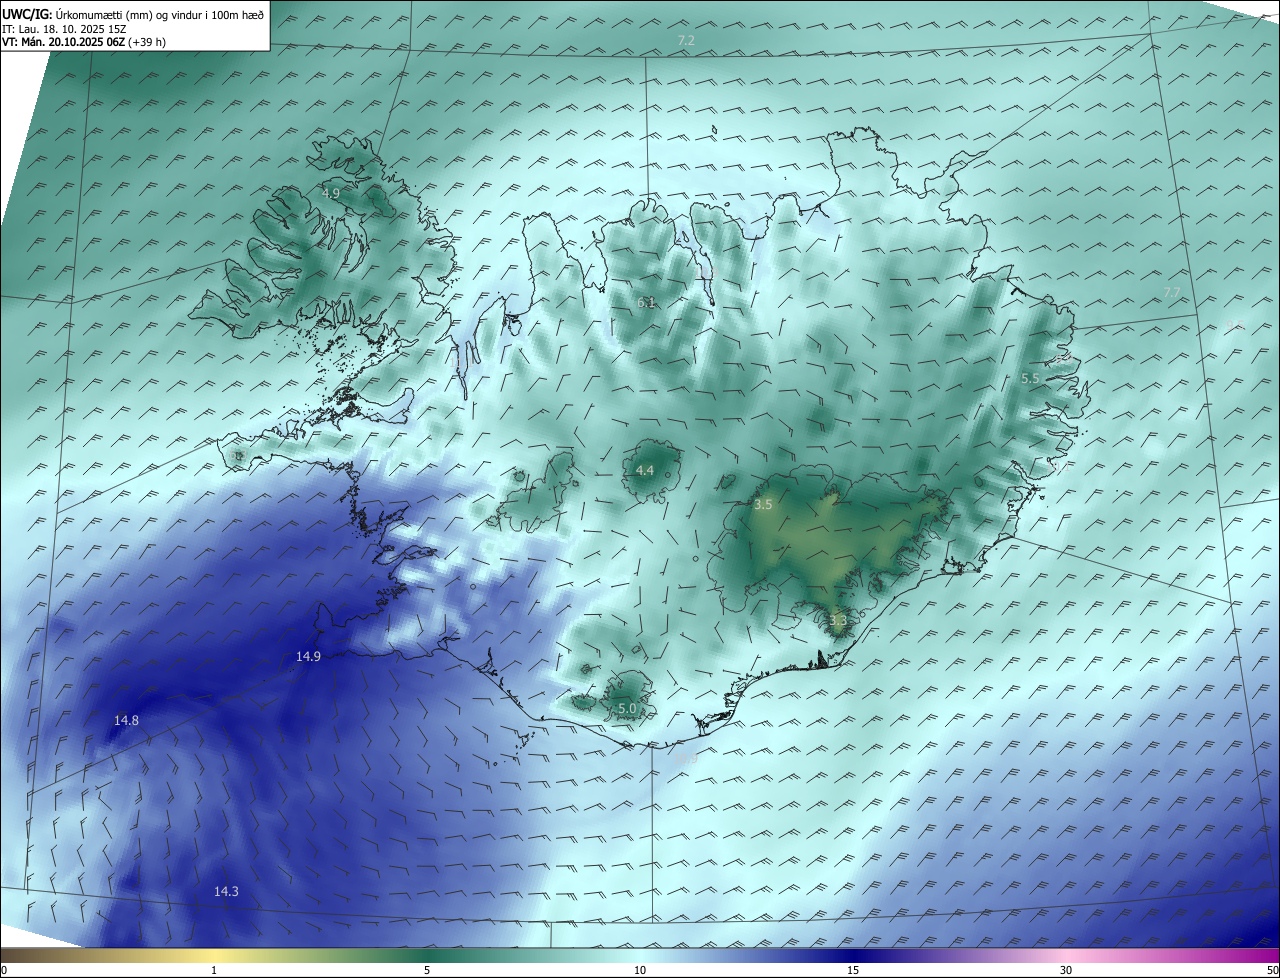Viewport: 1280px width, 978px height.
Task: Click the 4.9 value over the Westfjords
Action: tap(331, 192)
